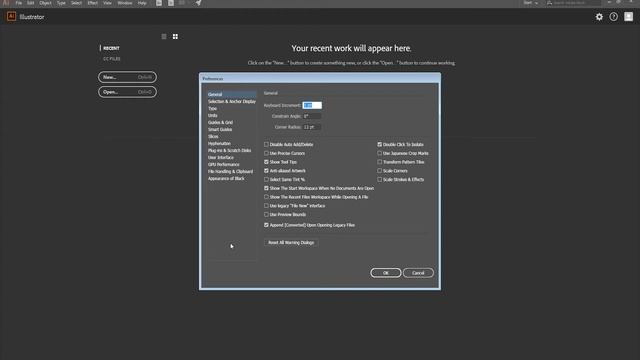Open the Edit menu
The width and height of the screenshot is (640, 360).
(x=31, y=3)
